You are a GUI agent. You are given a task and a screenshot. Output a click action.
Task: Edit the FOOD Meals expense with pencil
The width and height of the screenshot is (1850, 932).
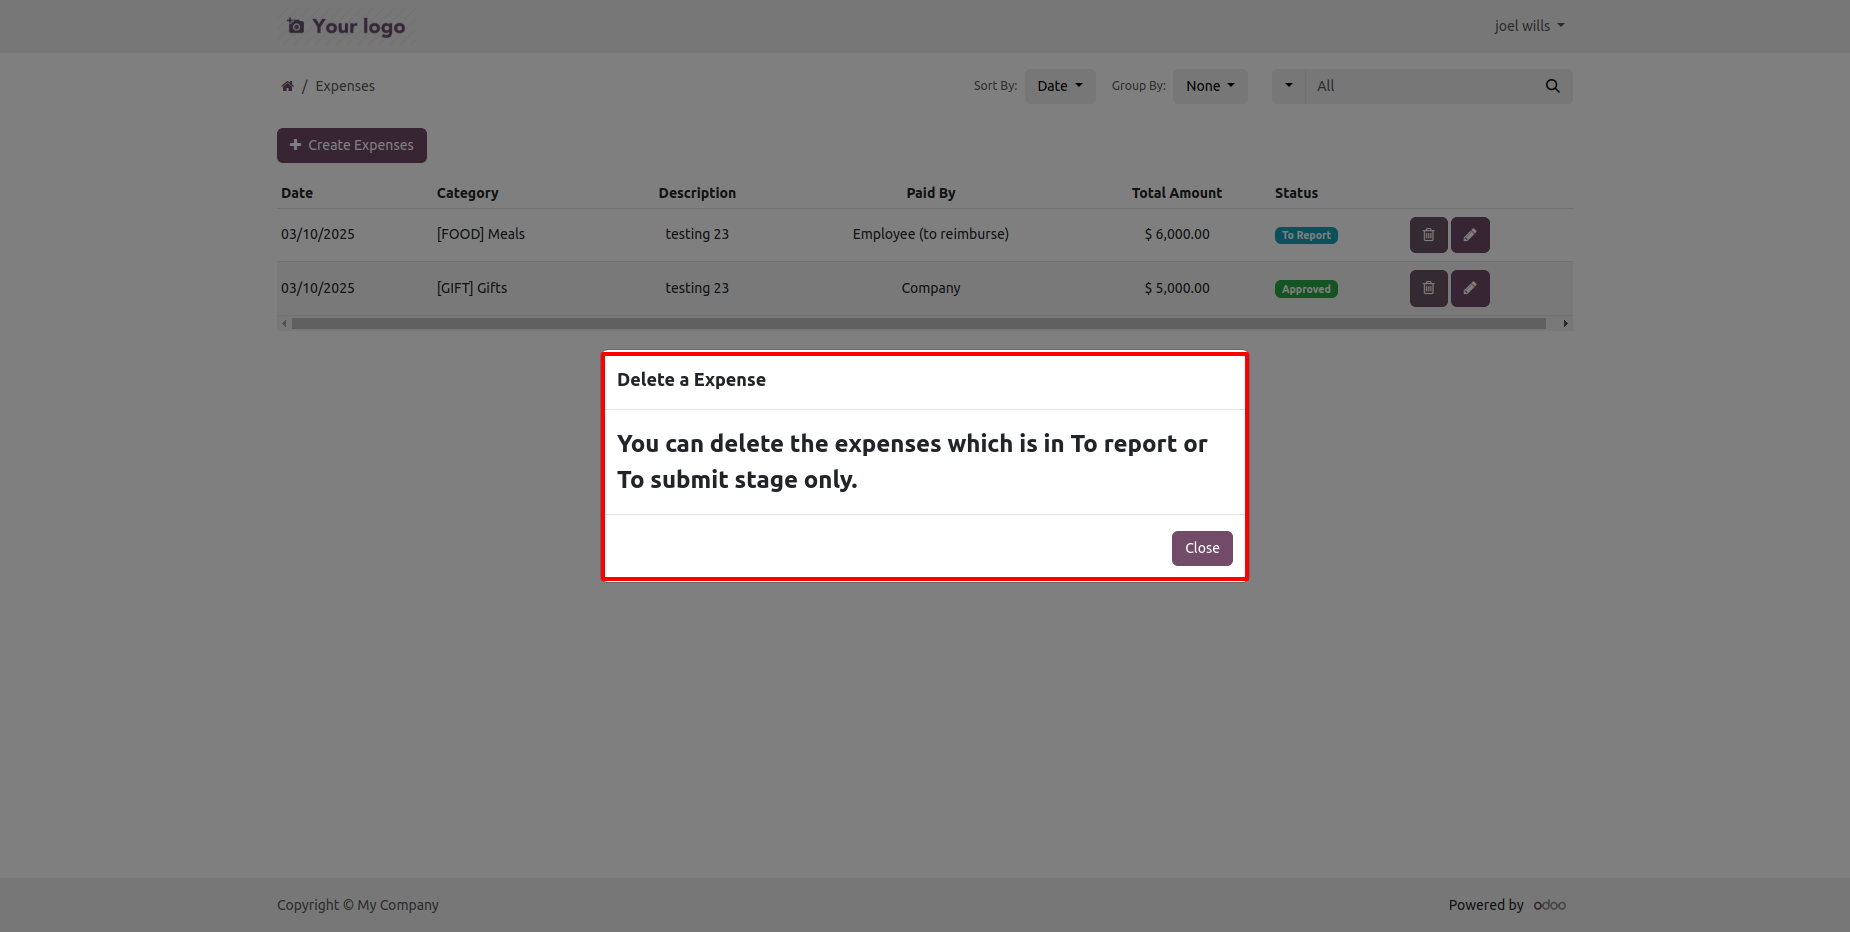click(1469, 235)
